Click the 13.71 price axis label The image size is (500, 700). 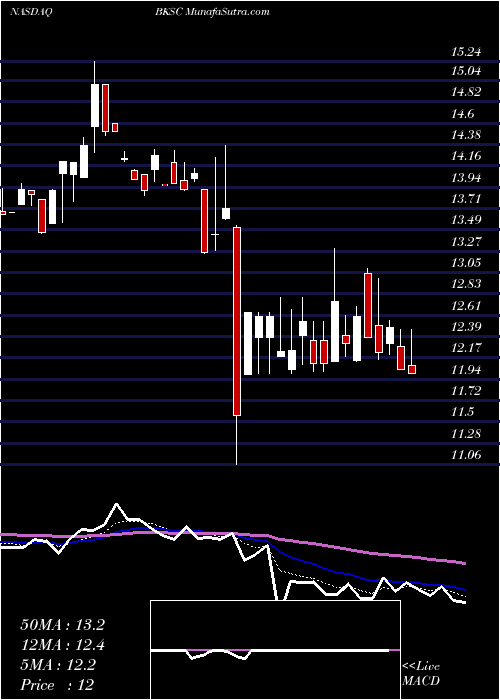(466, 199)
